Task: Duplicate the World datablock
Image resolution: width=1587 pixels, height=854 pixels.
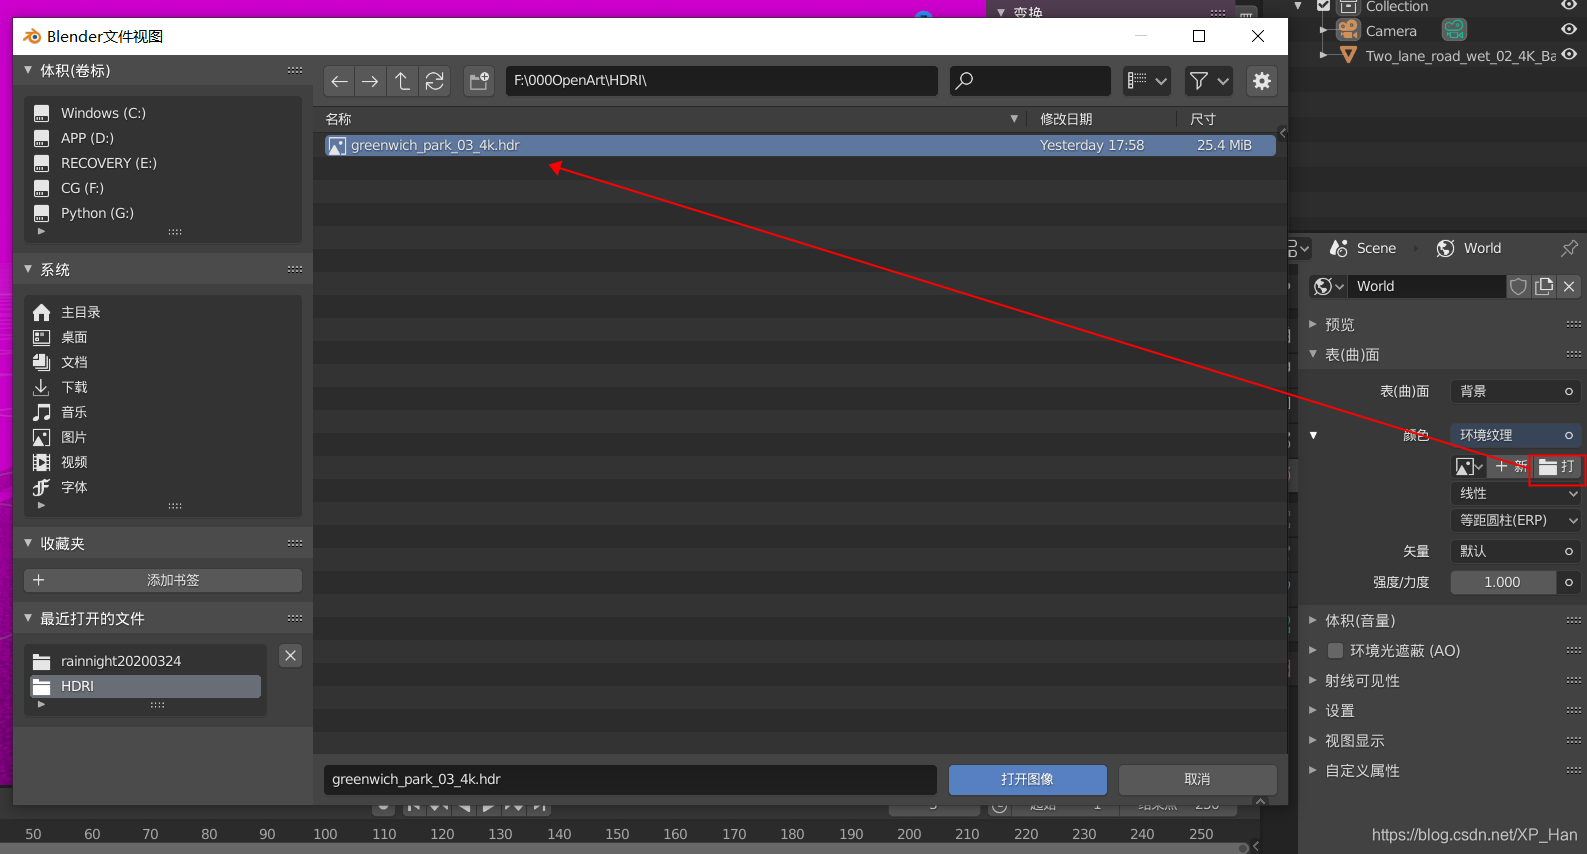Action: [1544, 287]
